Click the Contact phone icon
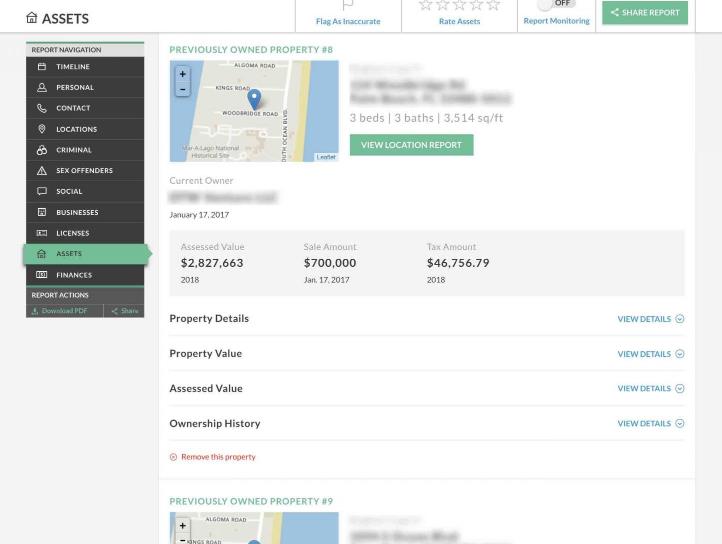This screenshot has height=544, width=722. point(42,108)
